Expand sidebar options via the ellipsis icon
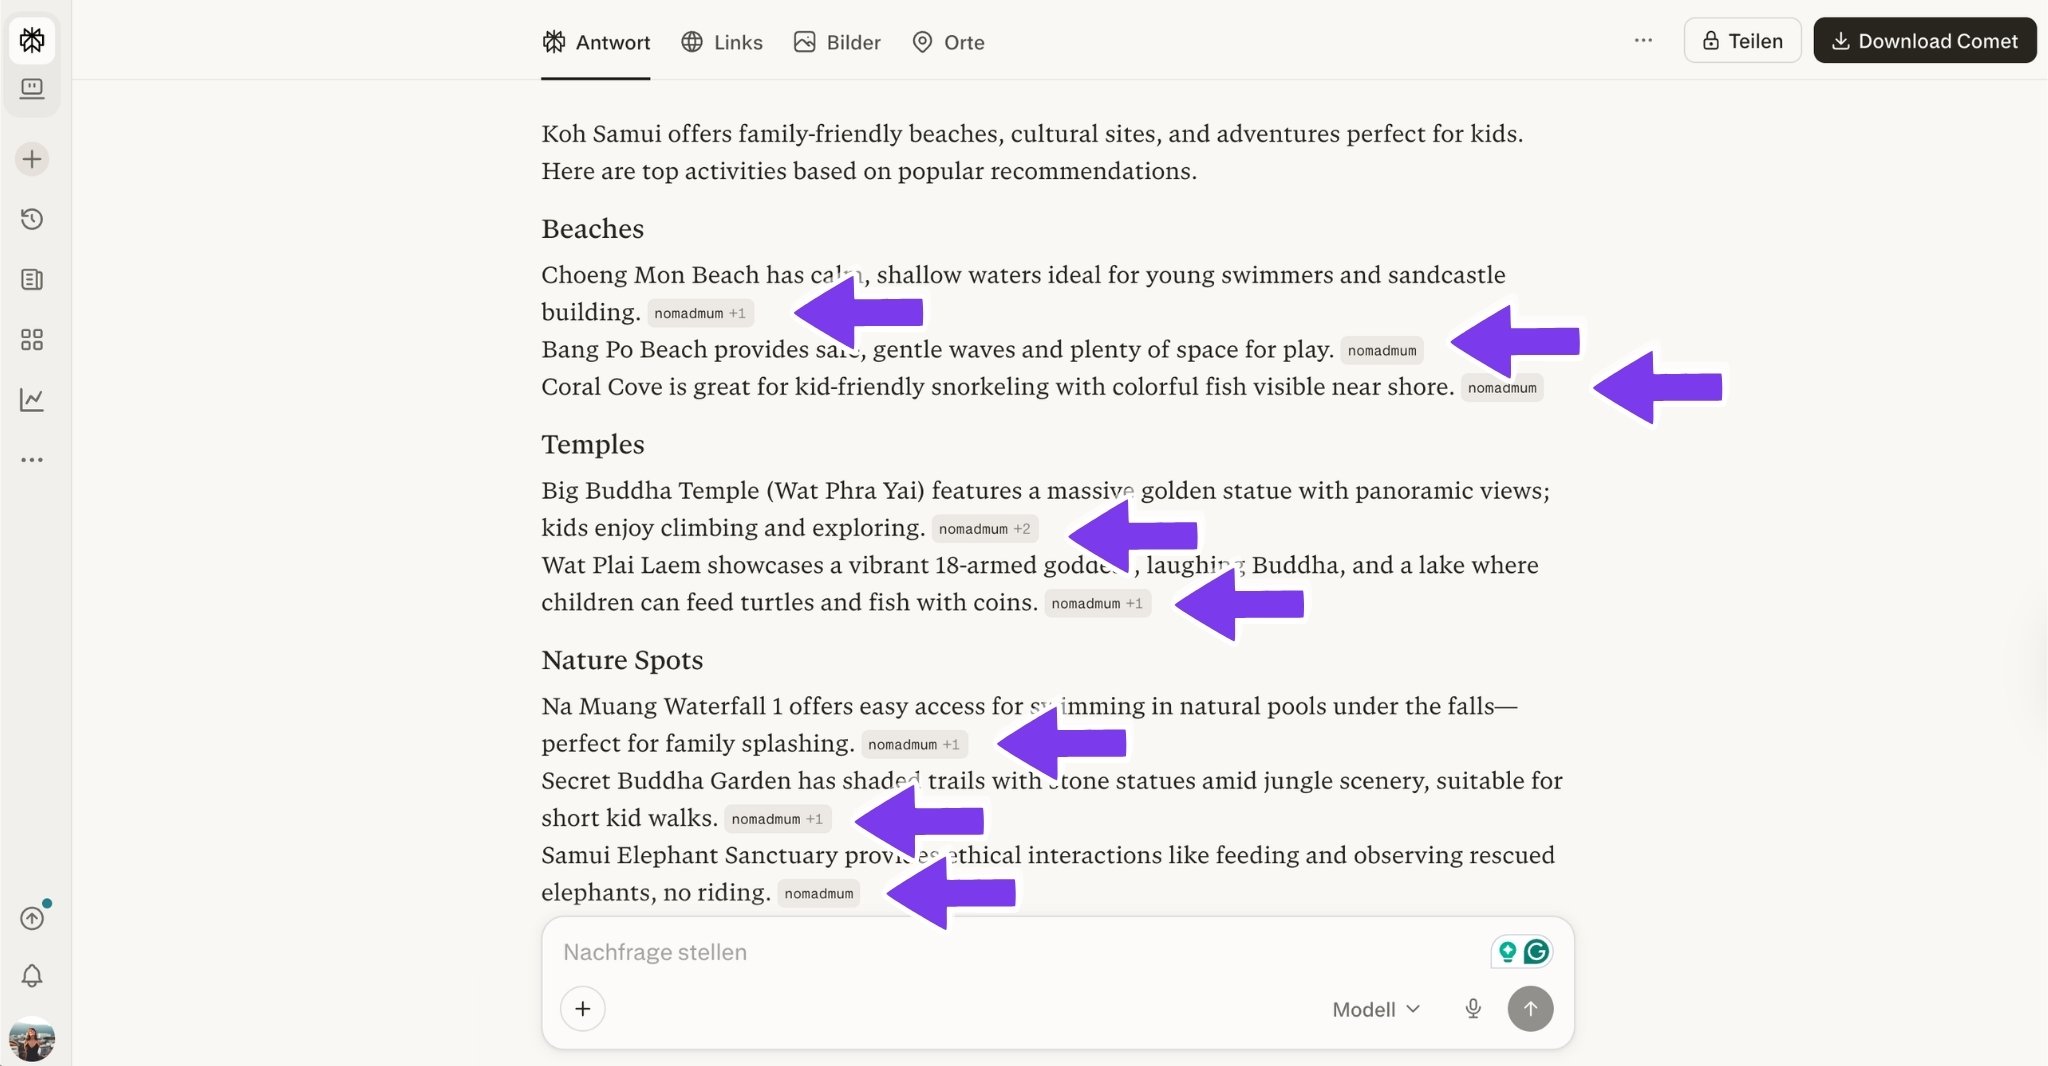 pos(33,459)
